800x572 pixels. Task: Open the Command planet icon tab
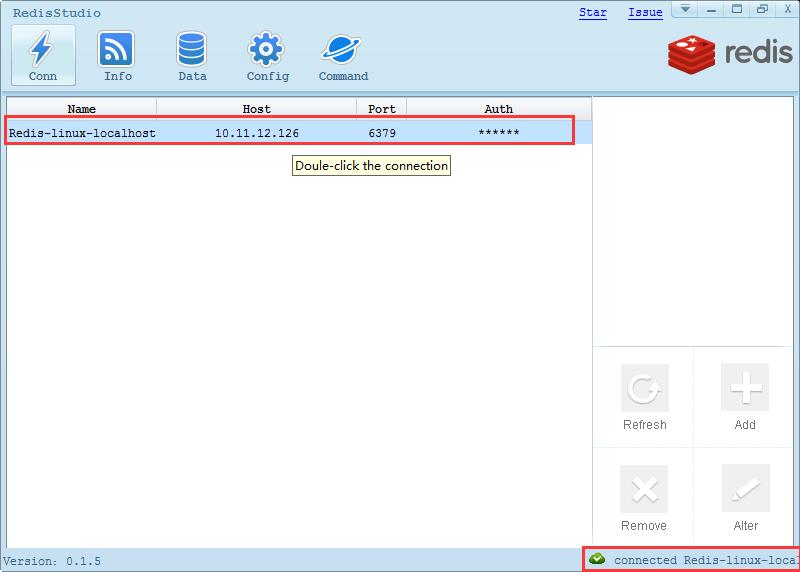[x=343, y=55]
